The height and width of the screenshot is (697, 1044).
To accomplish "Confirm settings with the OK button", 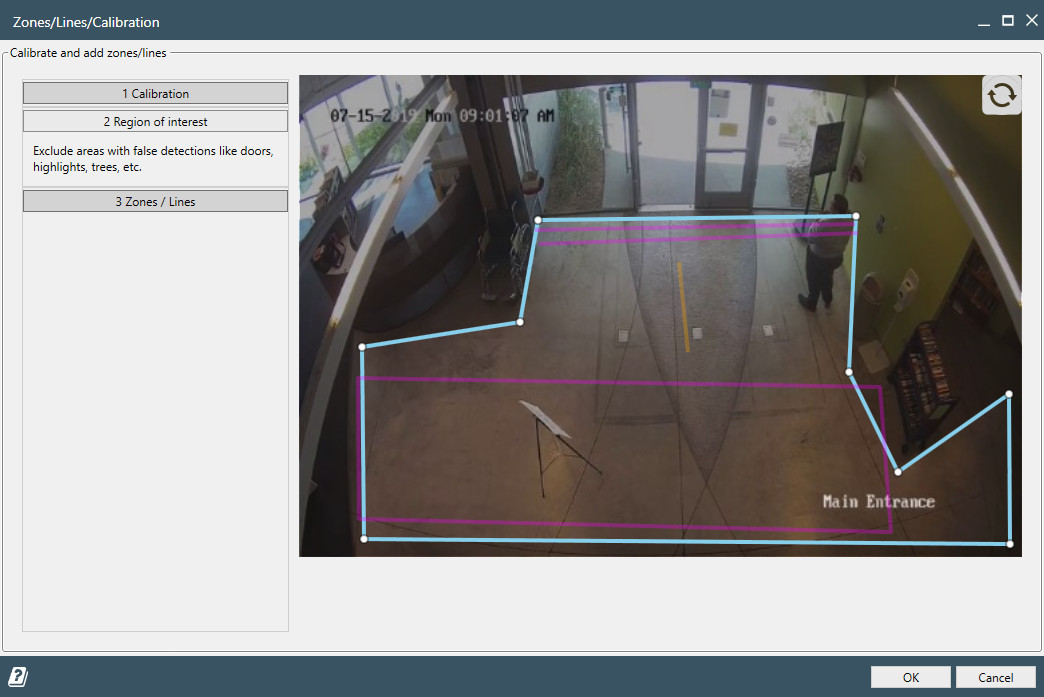I will (x=910, y=677).
